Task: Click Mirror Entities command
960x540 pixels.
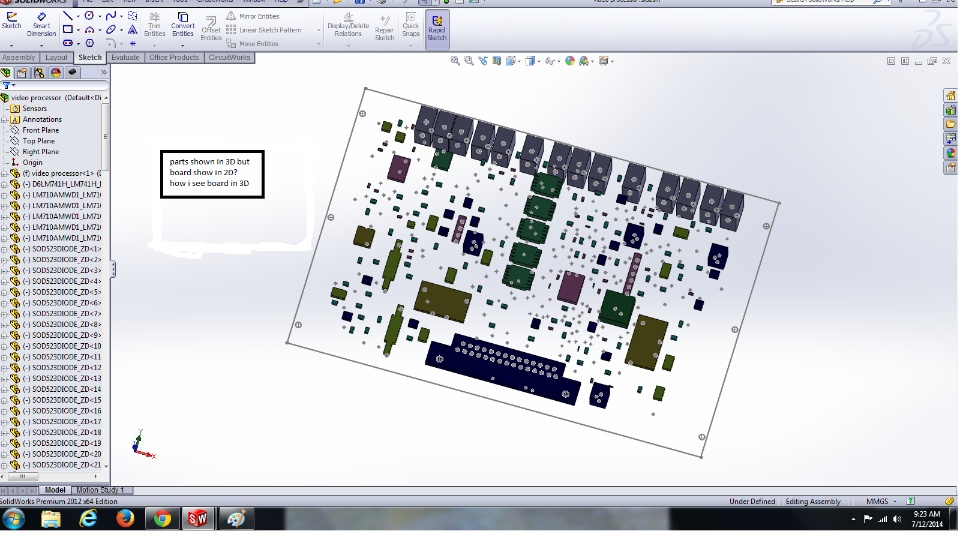Action: (x=253, y=16)
